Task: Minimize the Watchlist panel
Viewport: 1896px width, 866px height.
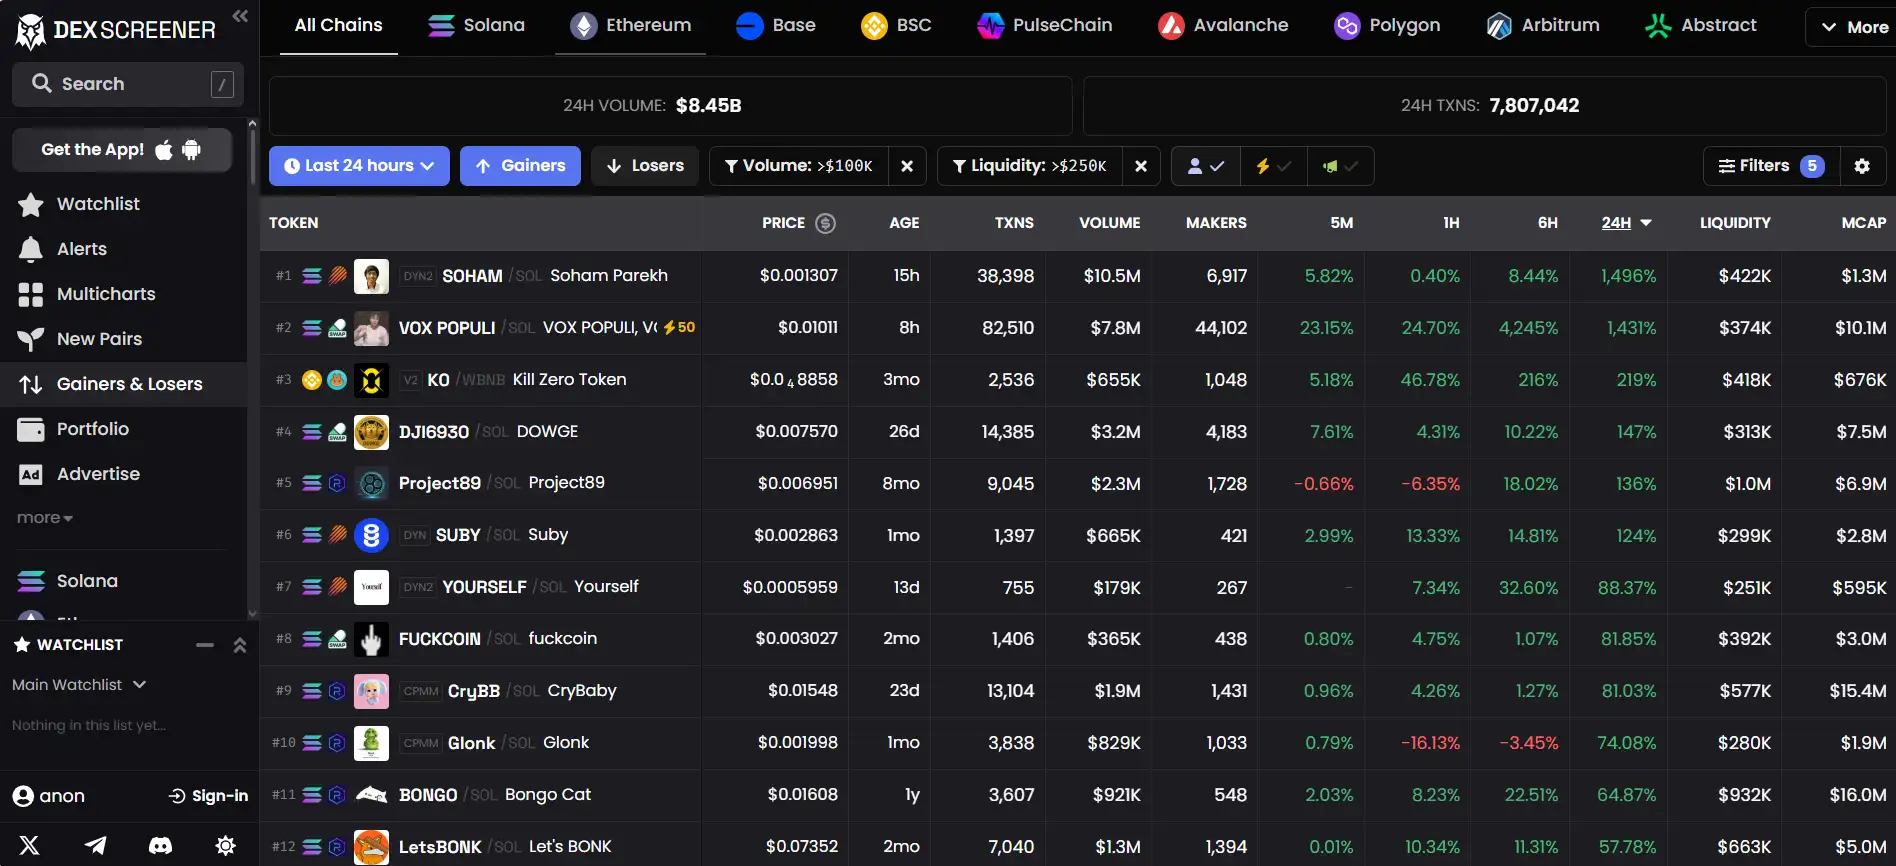Action: [x=205, y=645]
